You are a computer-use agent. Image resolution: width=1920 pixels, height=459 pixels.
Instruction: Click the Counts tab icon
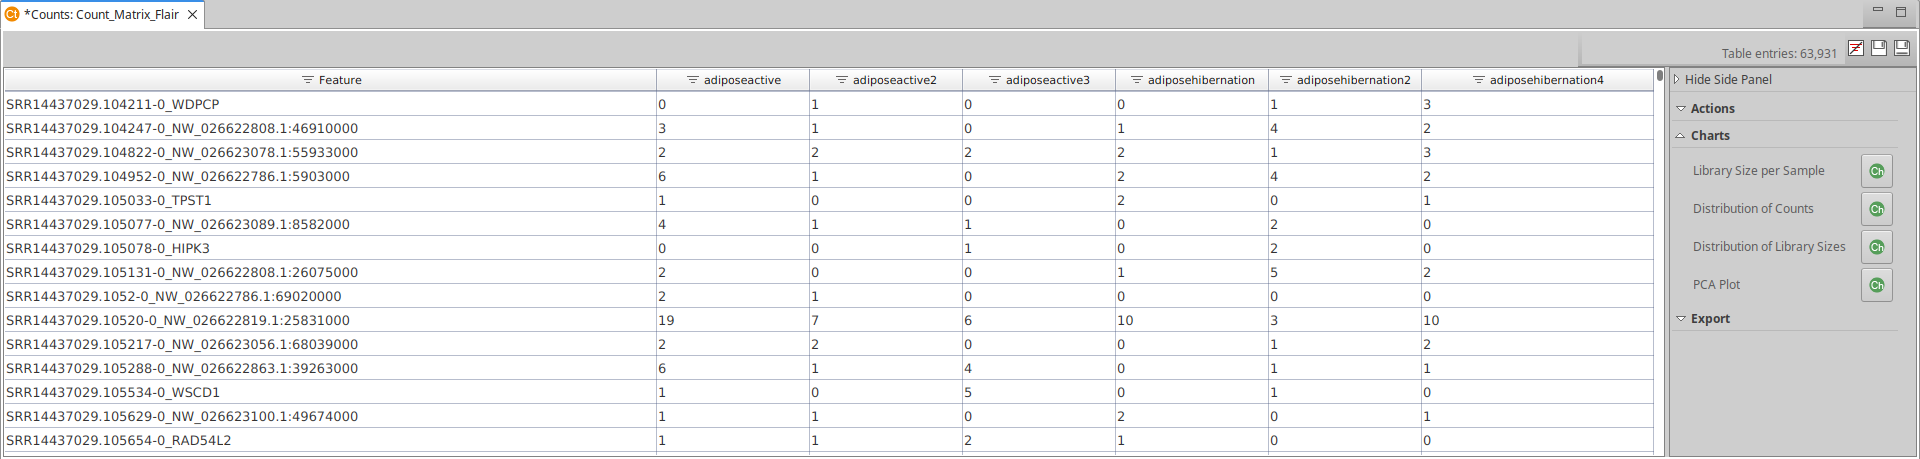pos(12,15)
